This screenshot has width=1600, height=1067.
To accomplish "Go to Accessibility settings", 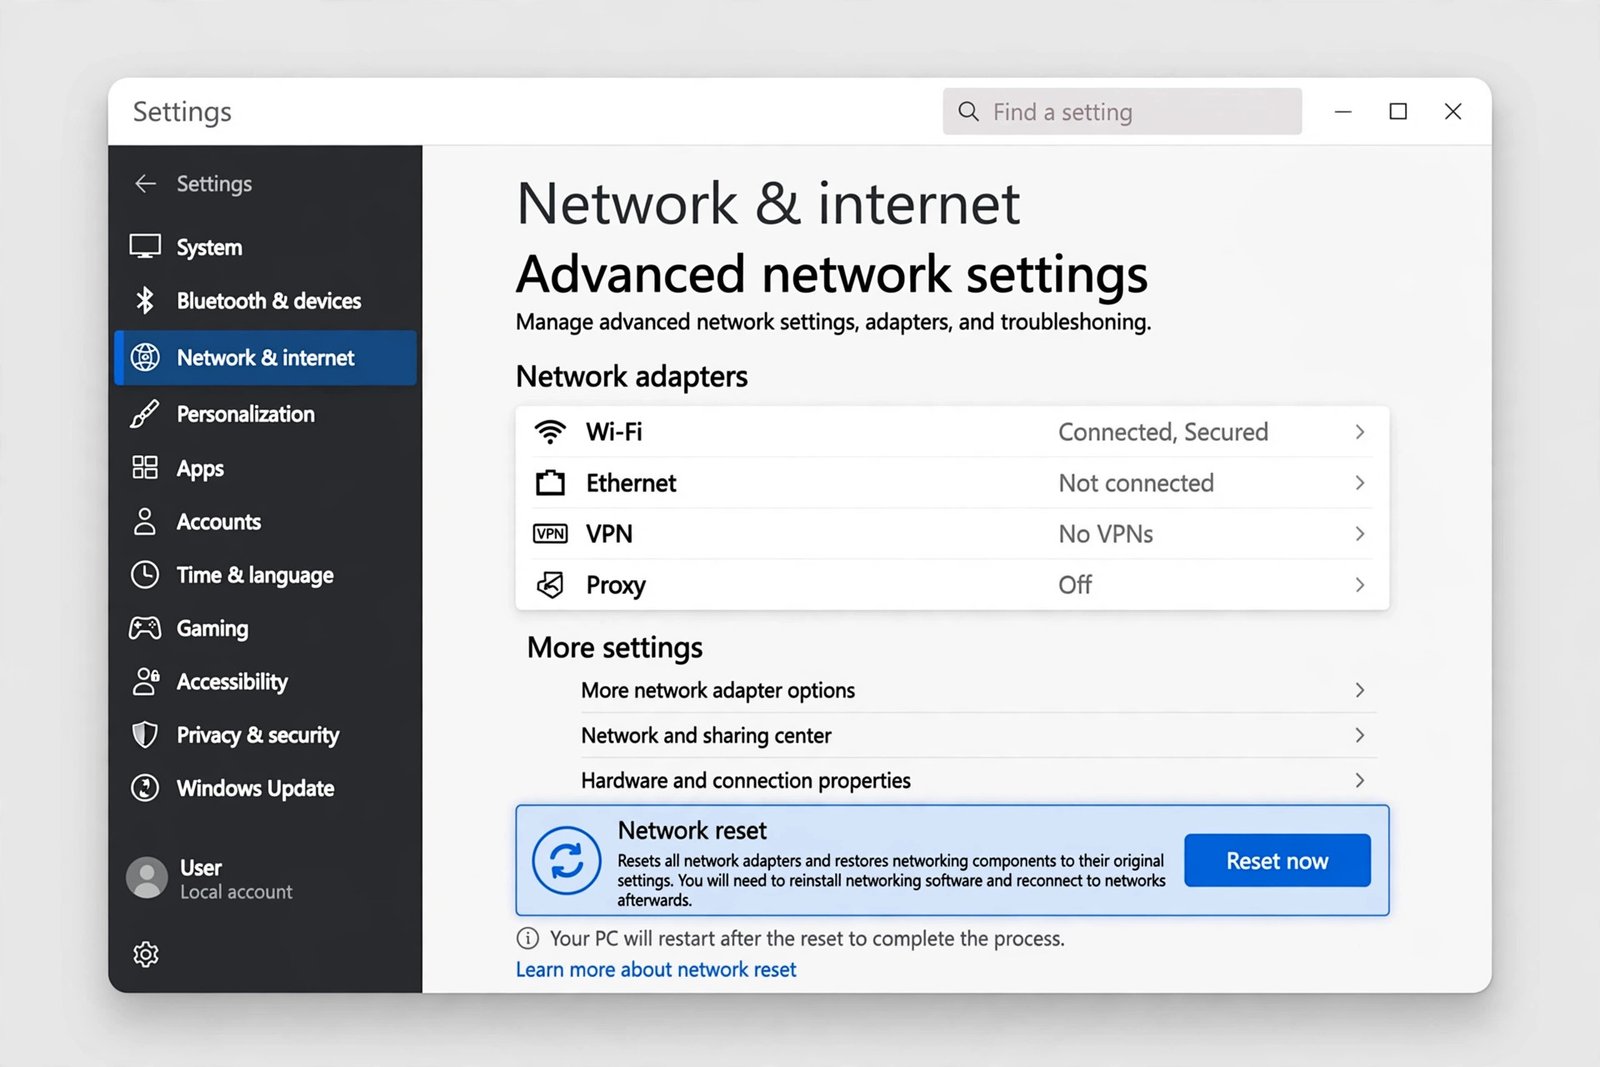I will pos(266,681).
